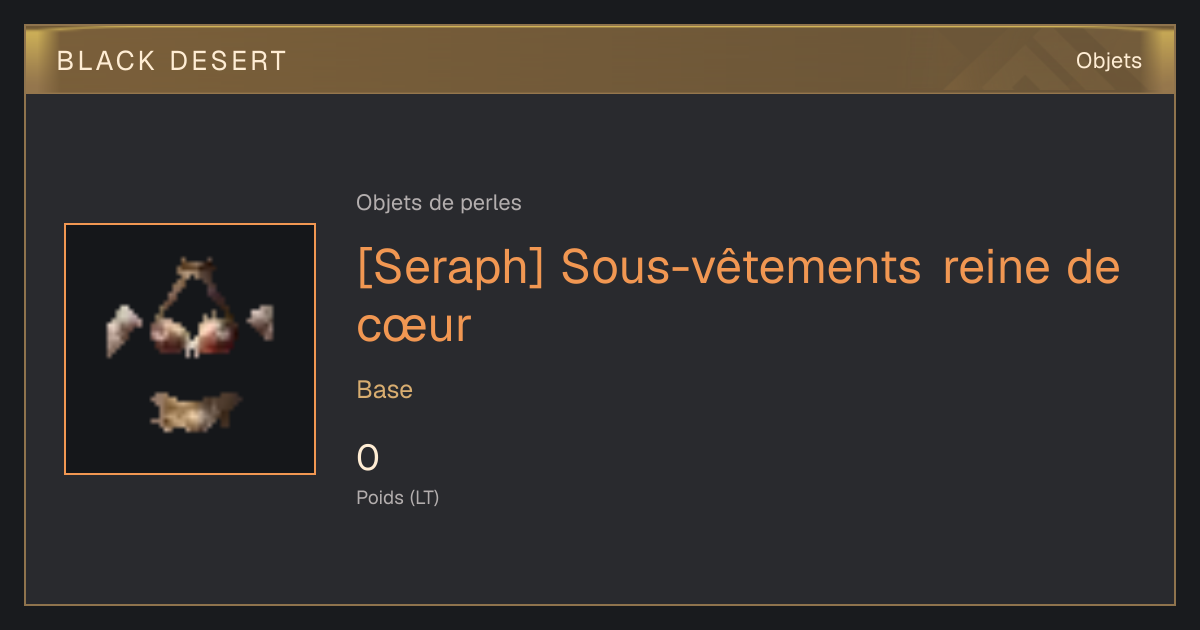The image size is (1200, 630).
Task: Click the Poids (LT) label
Action: point(398,497)
